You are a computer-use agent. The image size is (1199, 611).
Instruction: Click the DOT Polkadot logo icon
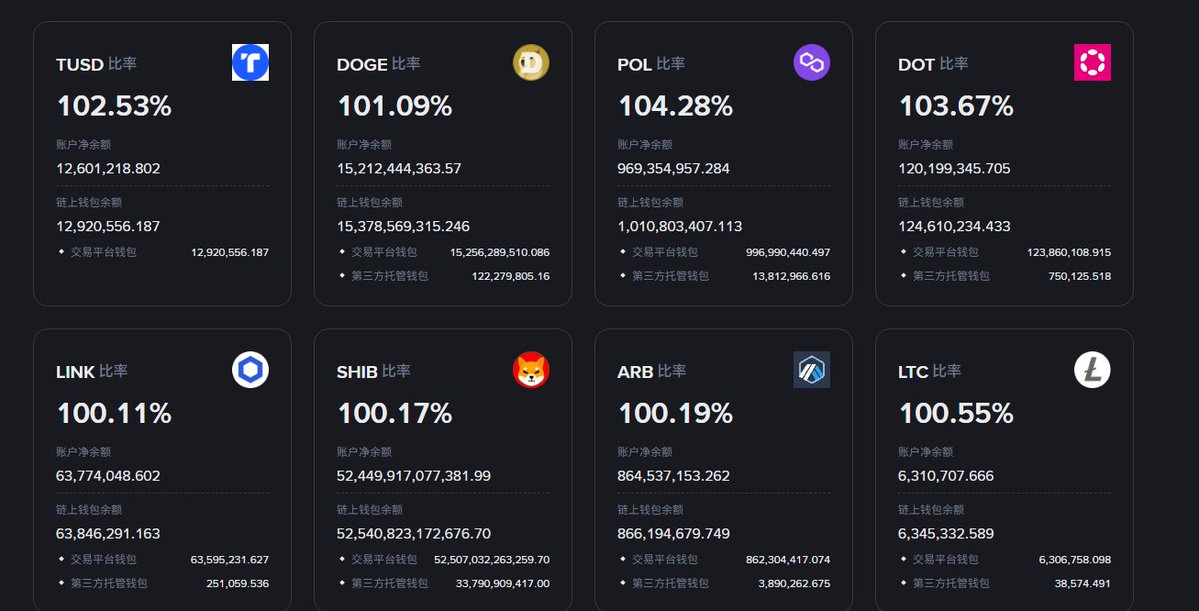pos(1092,63)
